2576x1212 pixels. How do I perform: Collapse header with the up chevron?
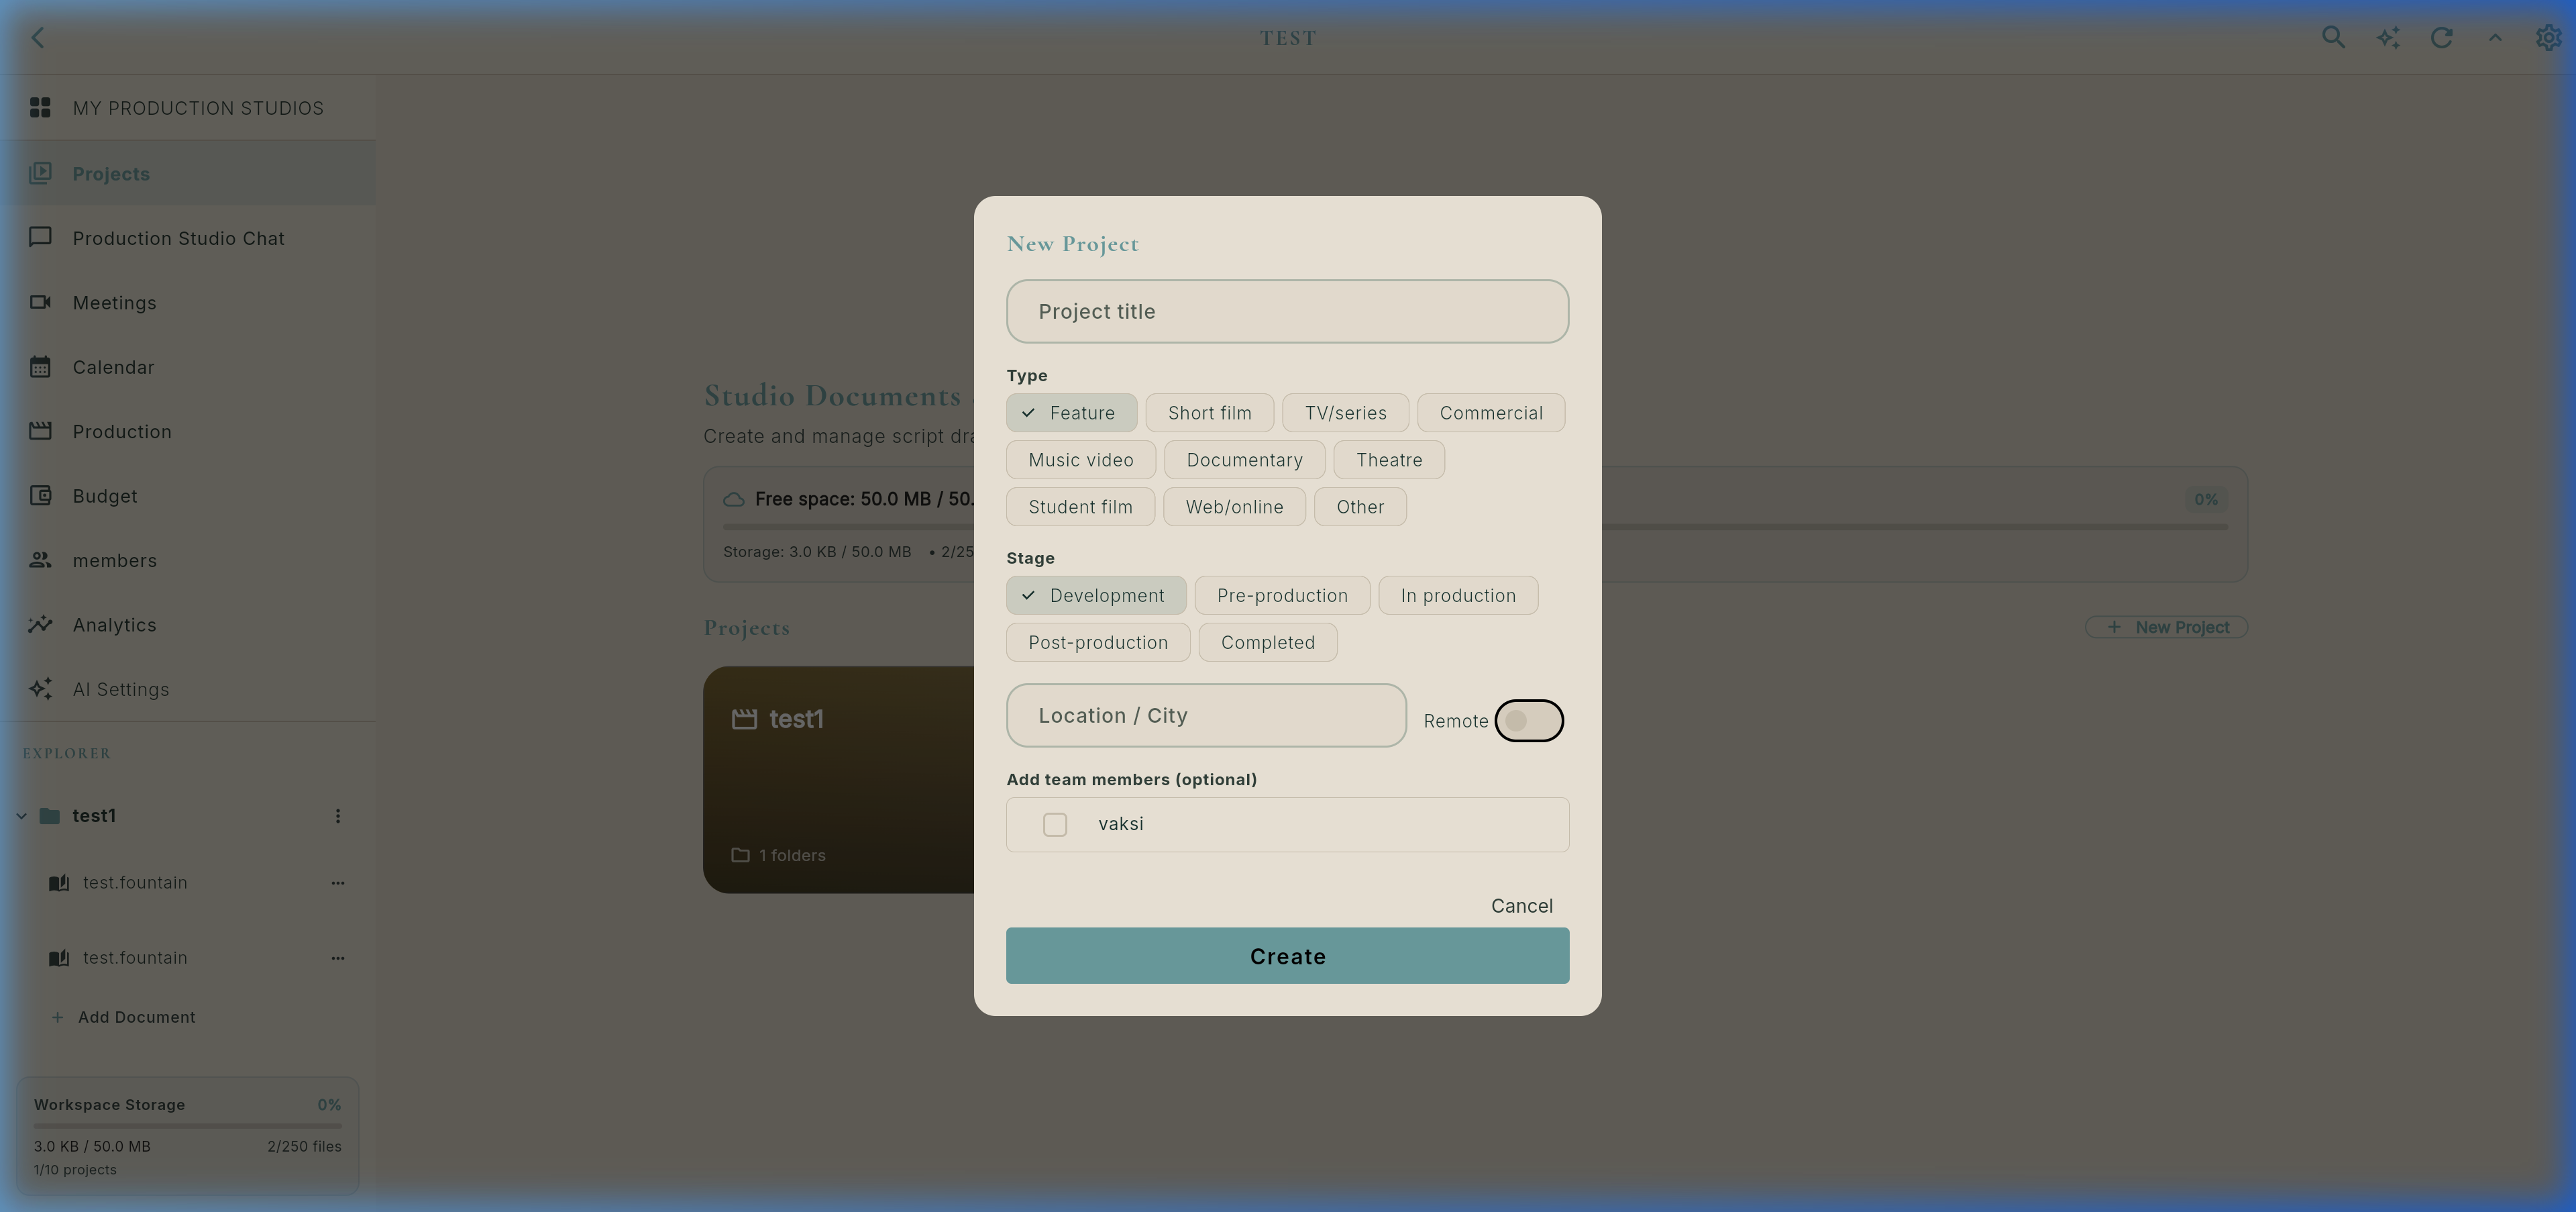2495,37
